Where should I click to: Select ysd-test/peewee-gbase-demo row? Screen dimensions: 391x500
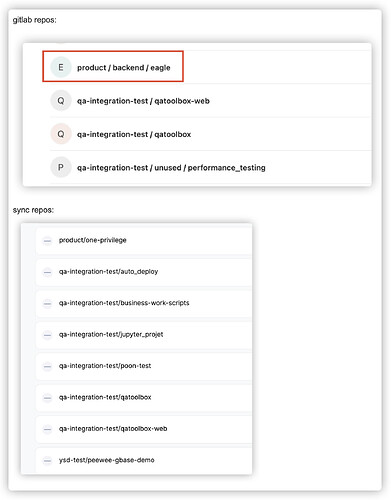[144, 460]
